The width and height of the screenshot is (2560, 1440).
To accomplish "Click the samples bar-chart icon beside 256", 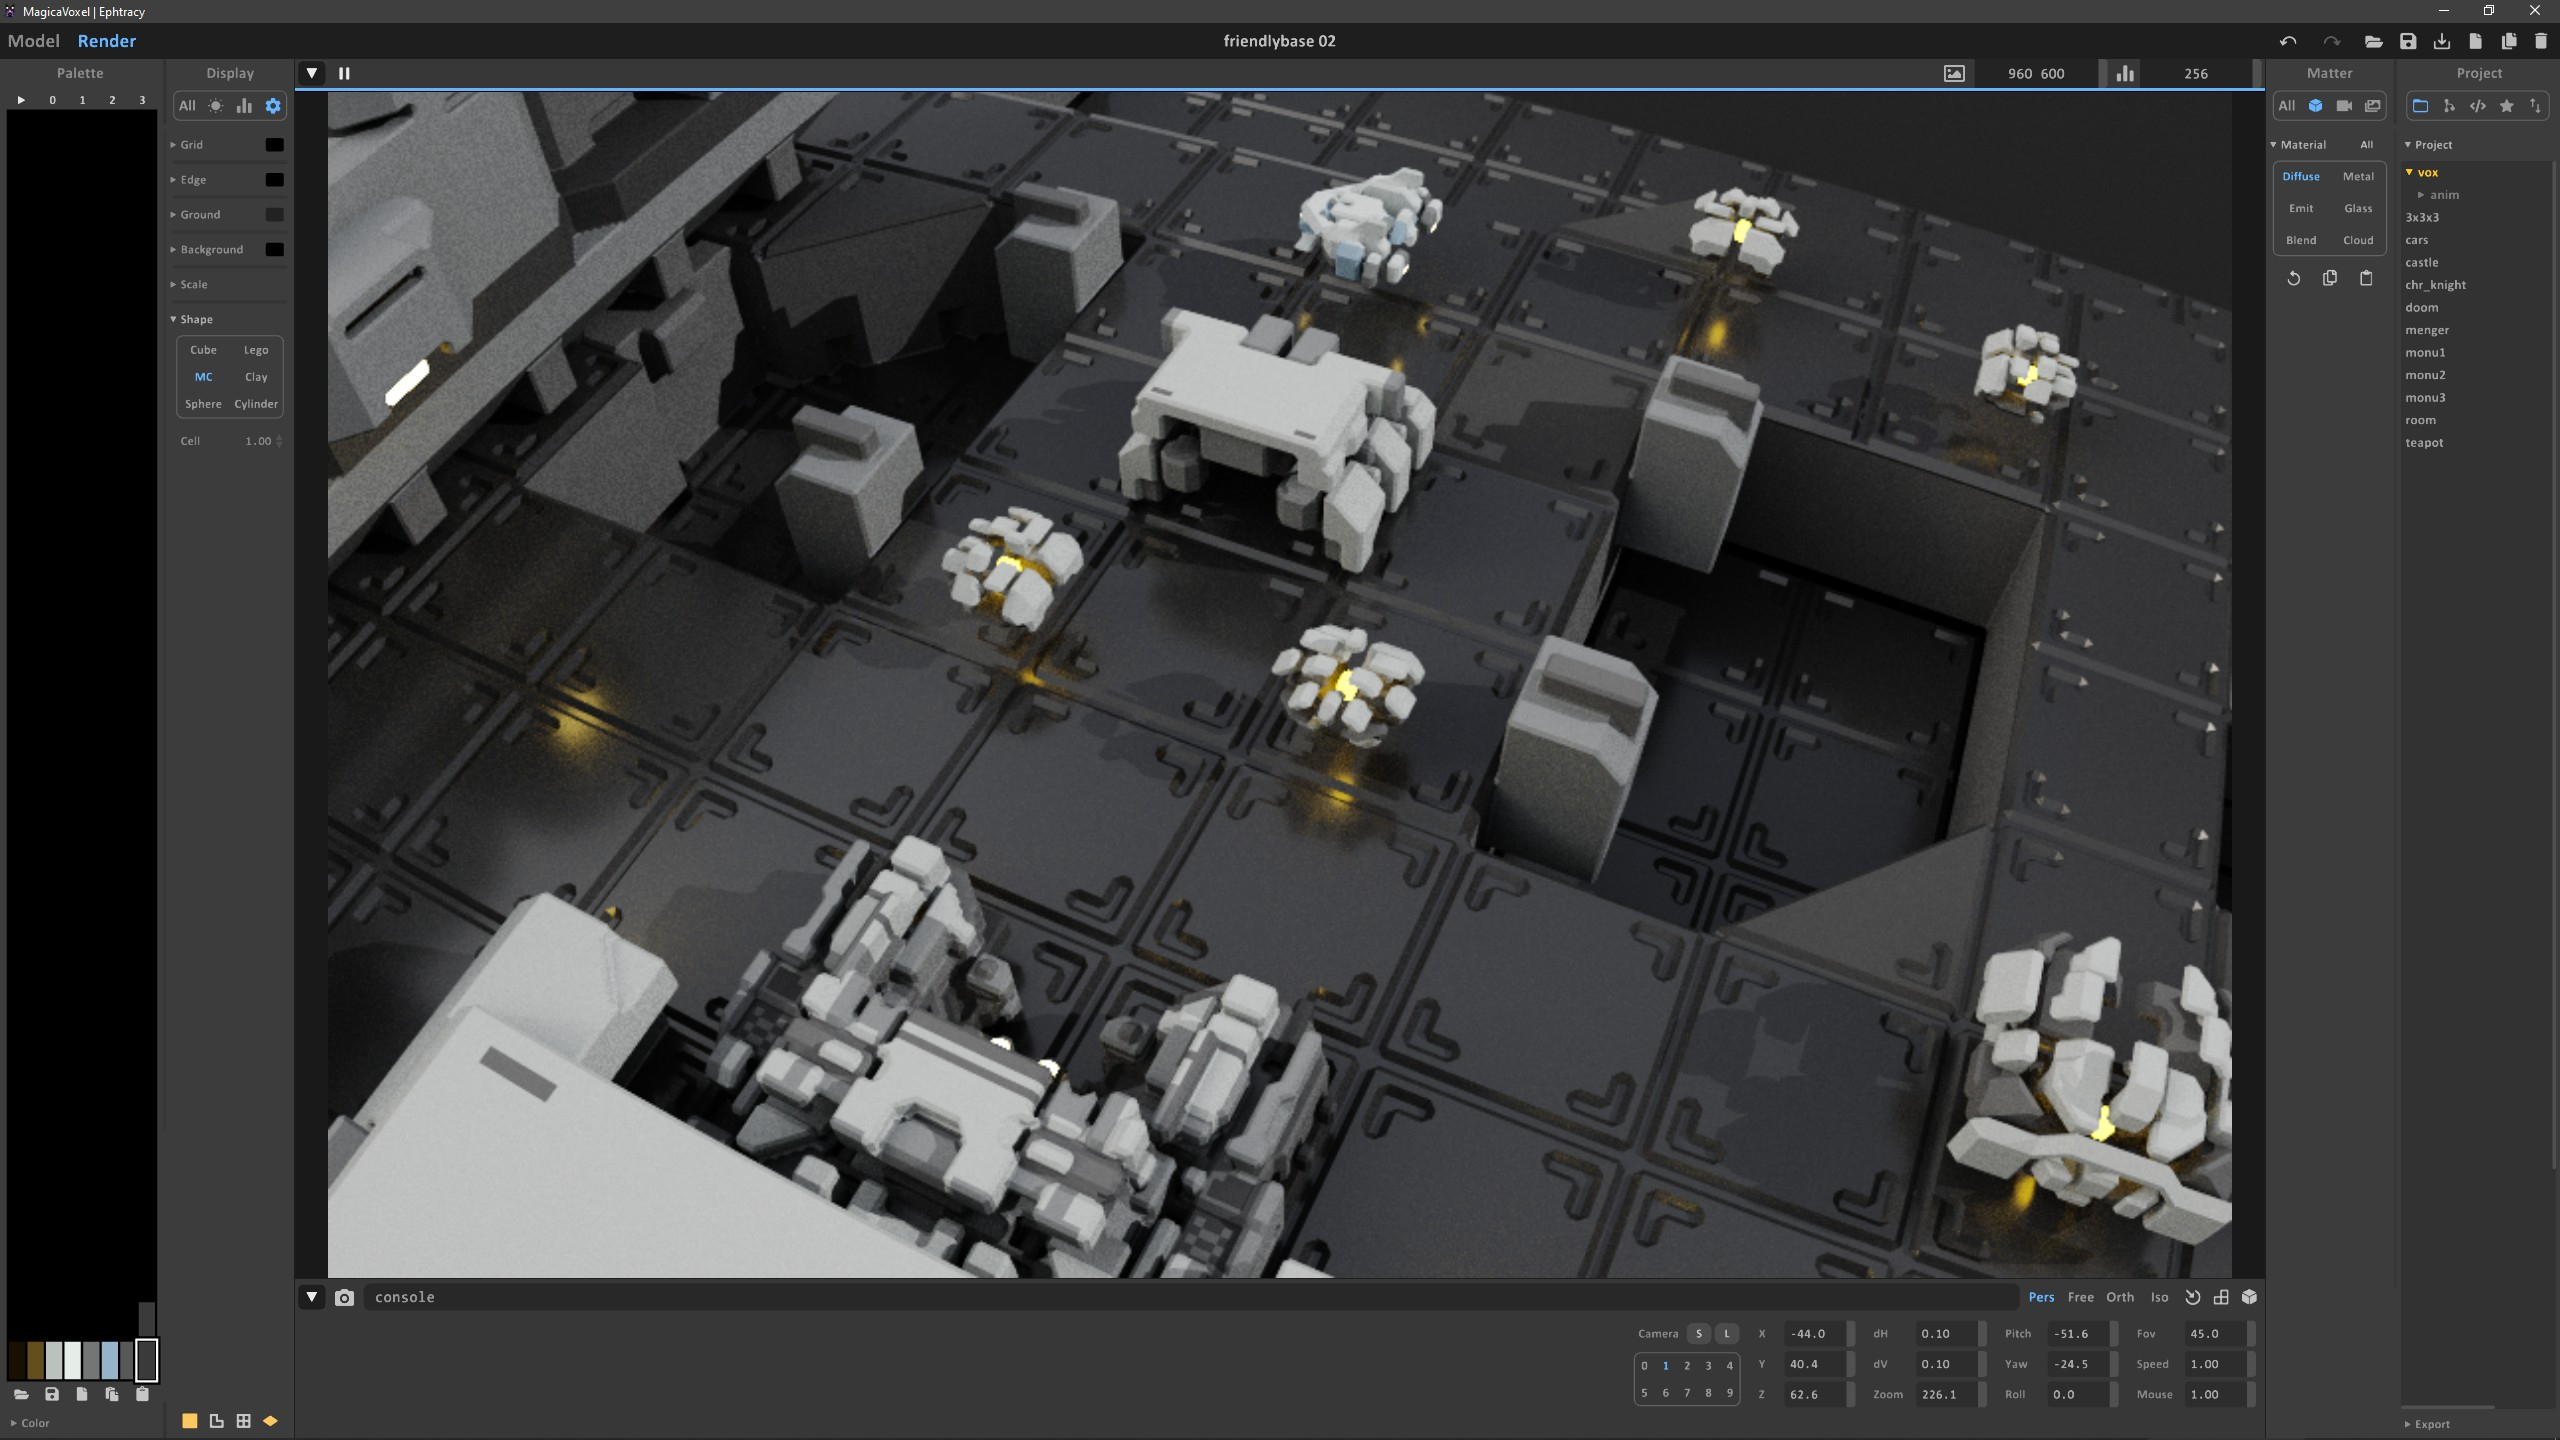I will click(2125, 73).
